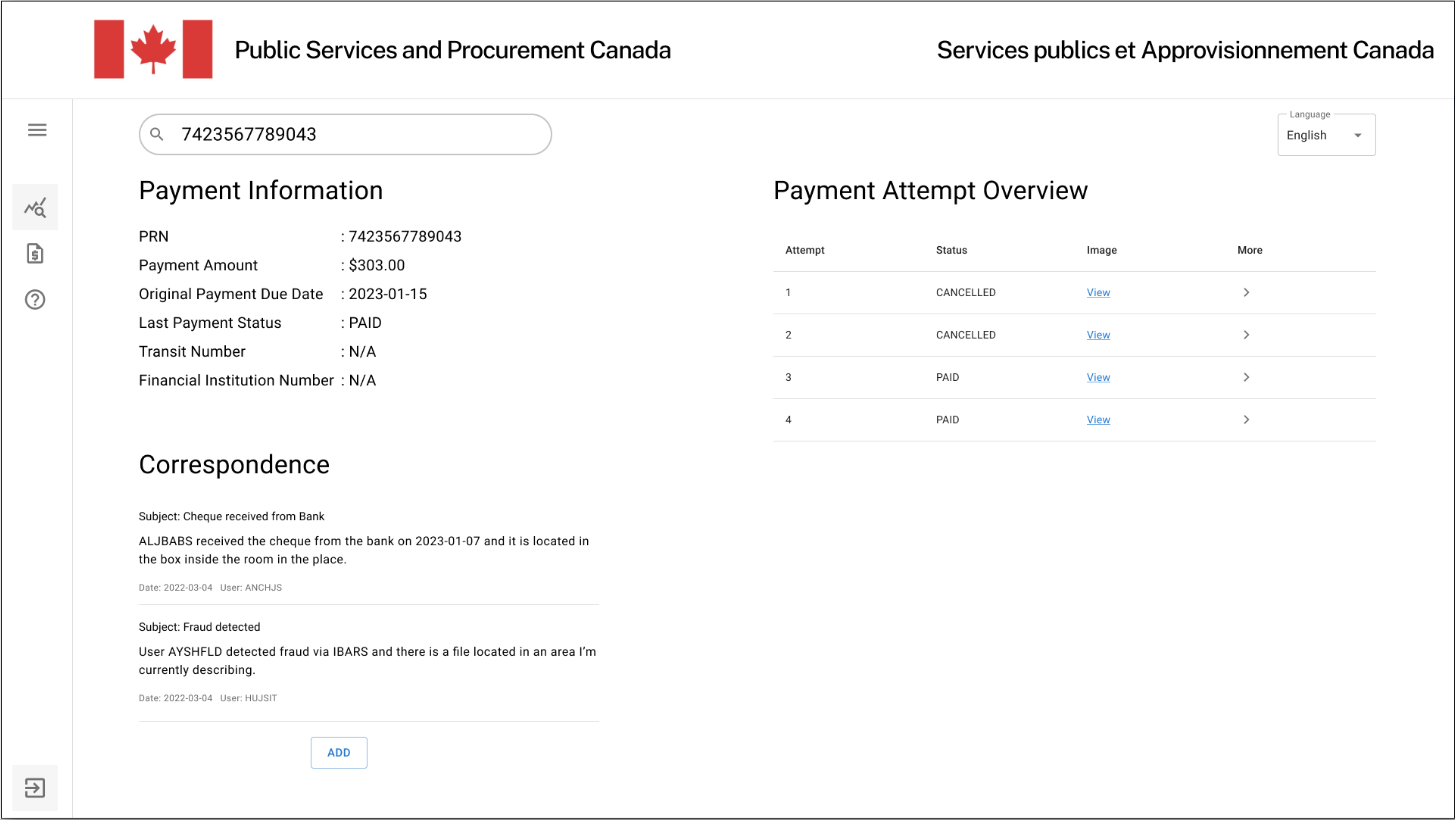Click the payment amount $303.00

coord(377,265)
